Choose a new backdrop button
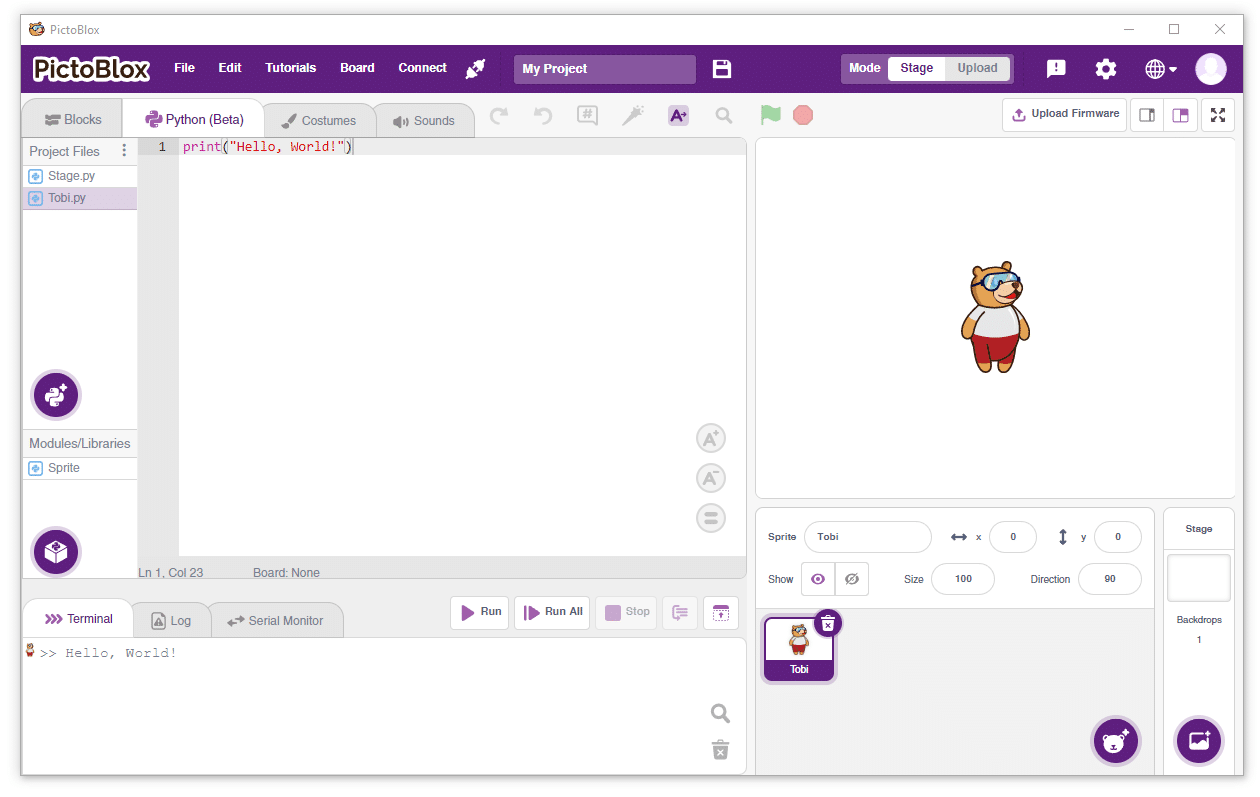1260x797 pixels. point(1199,741)
